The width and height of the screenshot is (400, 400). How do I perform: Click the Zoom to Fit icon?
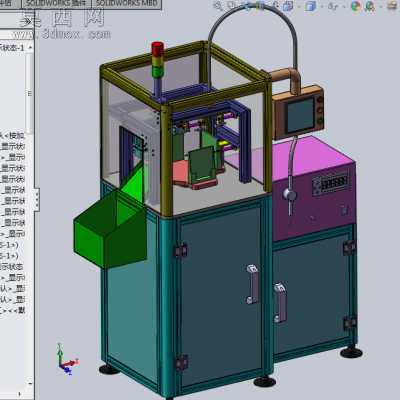pos(218,5)
